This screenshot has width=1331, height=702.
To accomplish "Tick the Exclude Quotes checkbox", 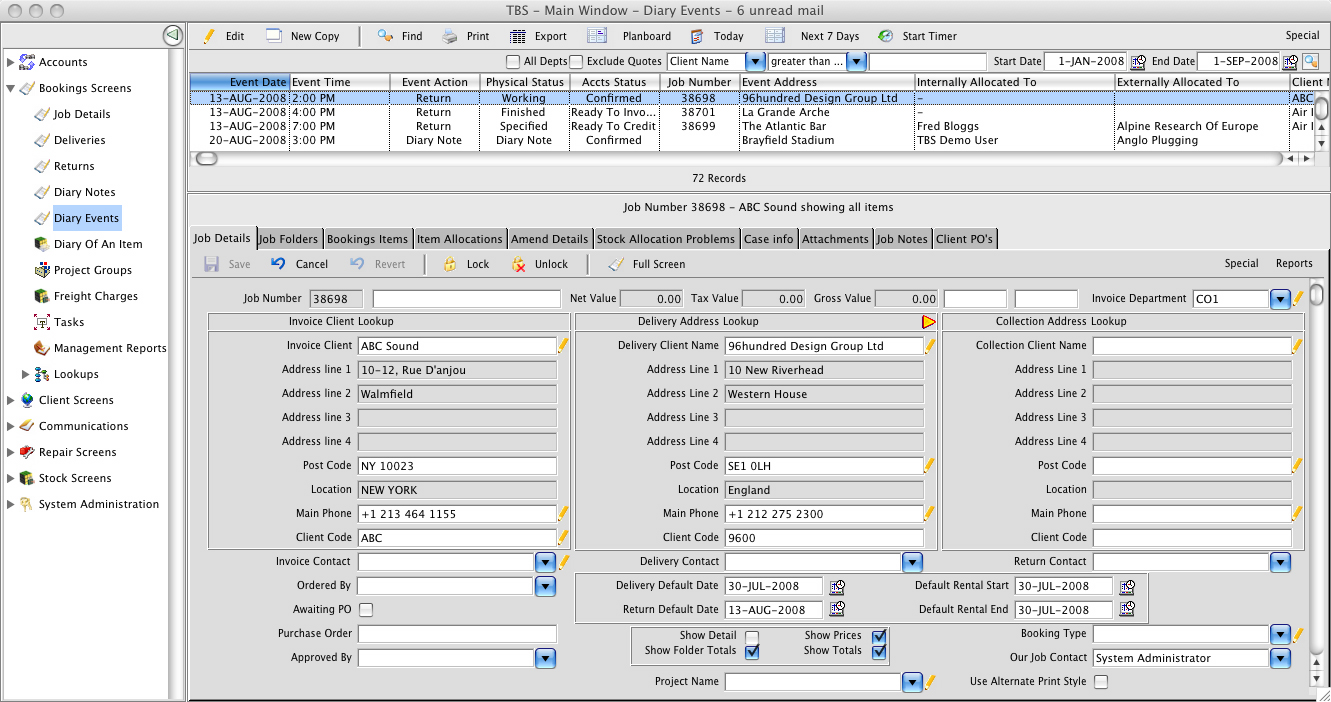I will tap(576, 62).
